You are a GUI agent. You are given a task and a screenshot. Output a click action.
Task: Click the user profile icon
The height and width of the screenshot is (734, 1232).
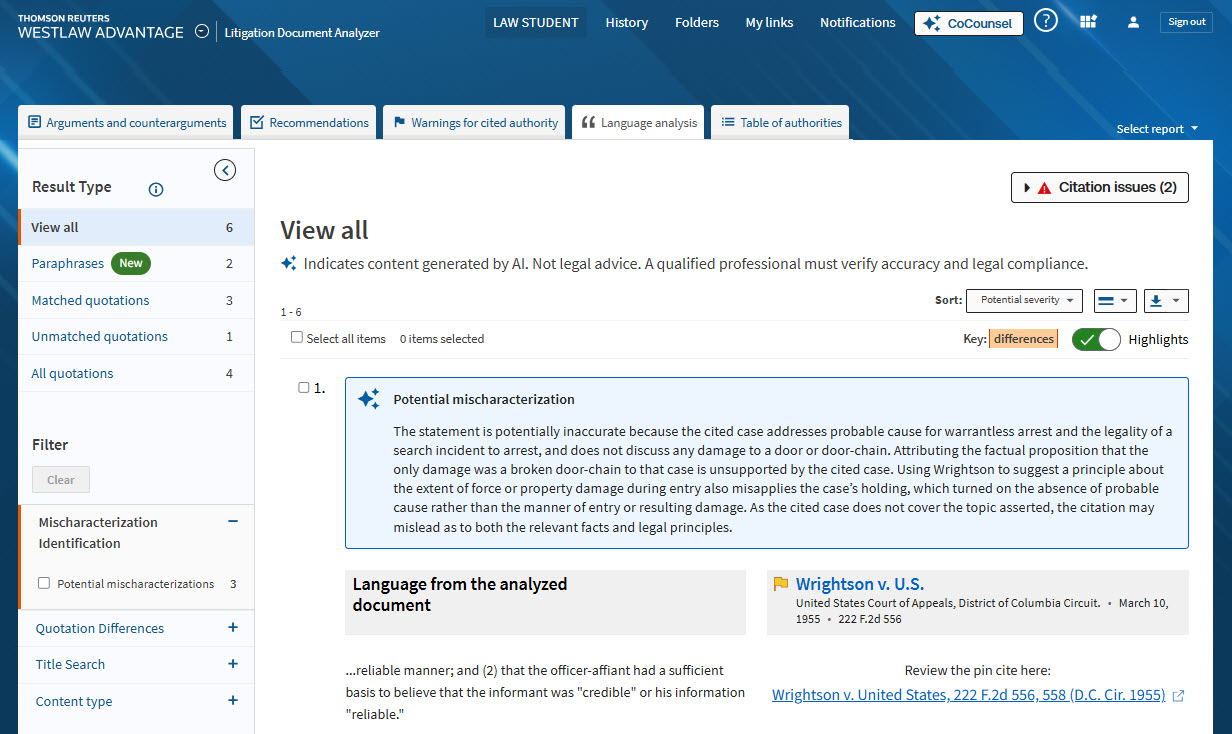click(1133, 22)
